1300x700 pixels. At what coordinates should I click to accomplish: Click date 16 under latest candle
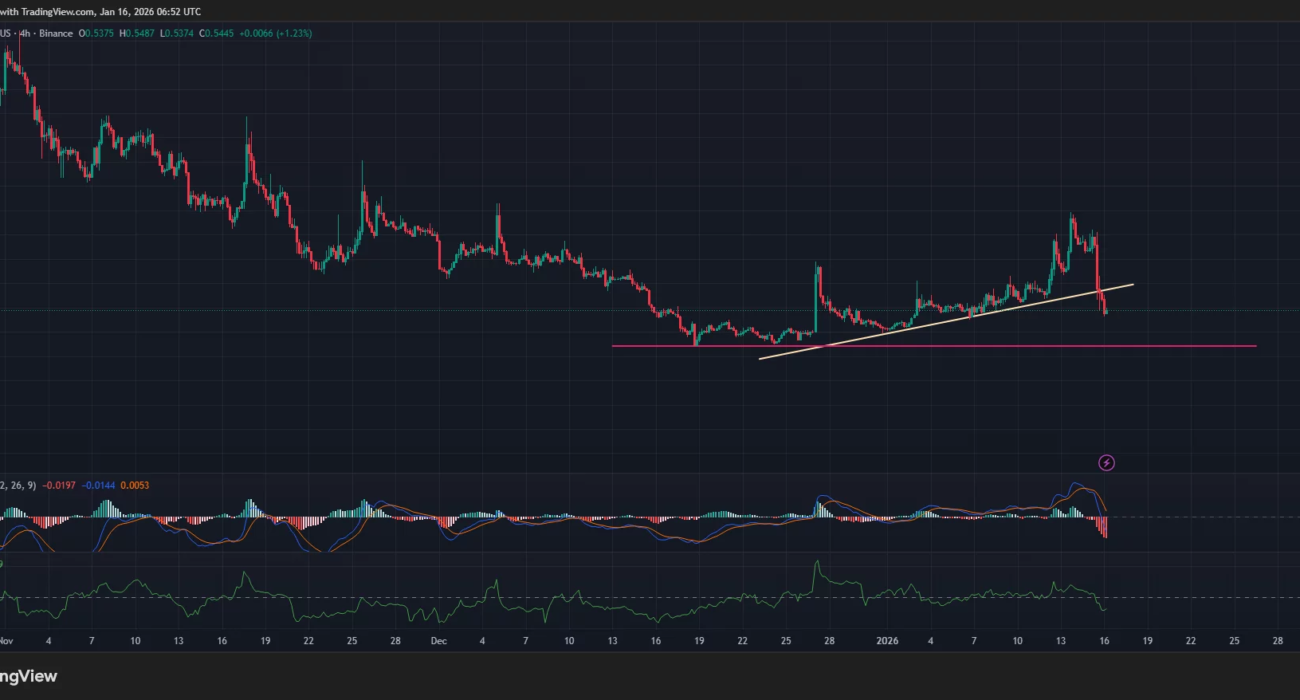1104,640
